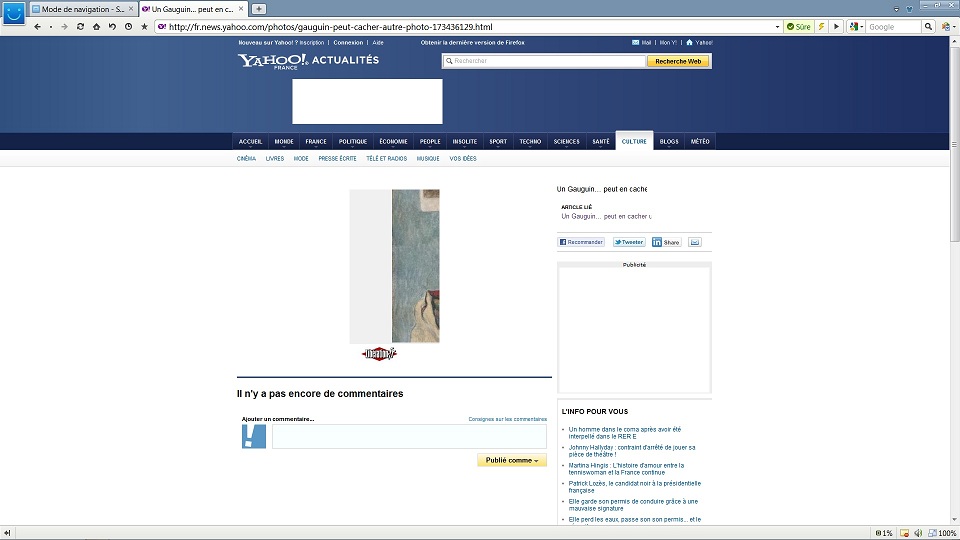Open Consignes sur les commentaires link
This screenshot has height=540, width=960.
[x=508, y=419]
